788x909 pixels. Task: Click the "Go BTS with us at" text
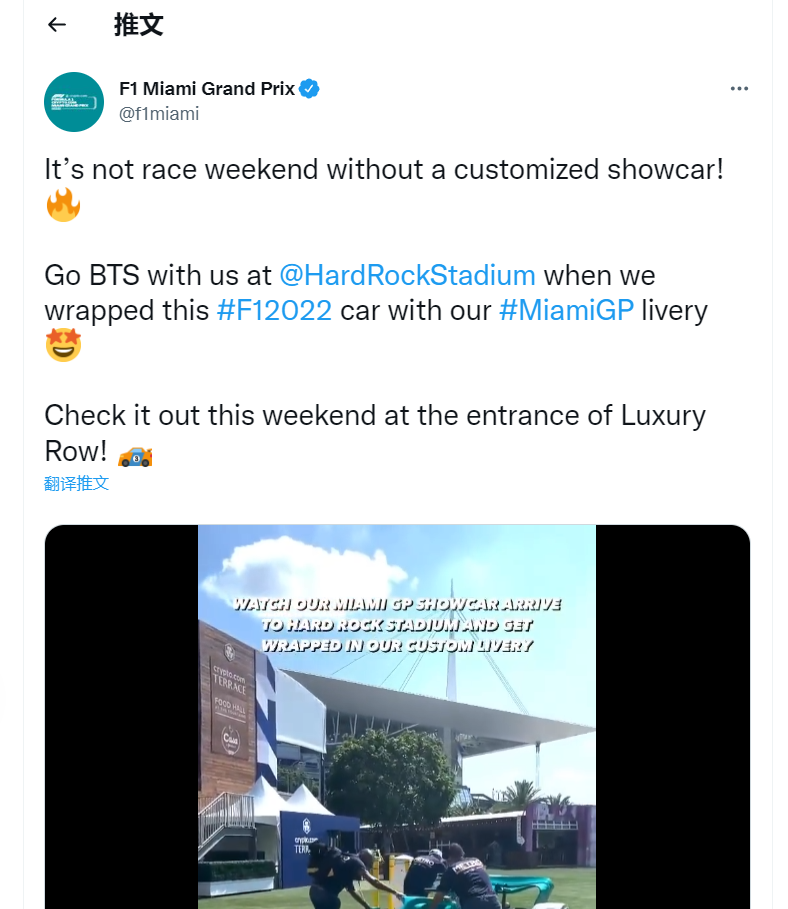coord(156,275)
